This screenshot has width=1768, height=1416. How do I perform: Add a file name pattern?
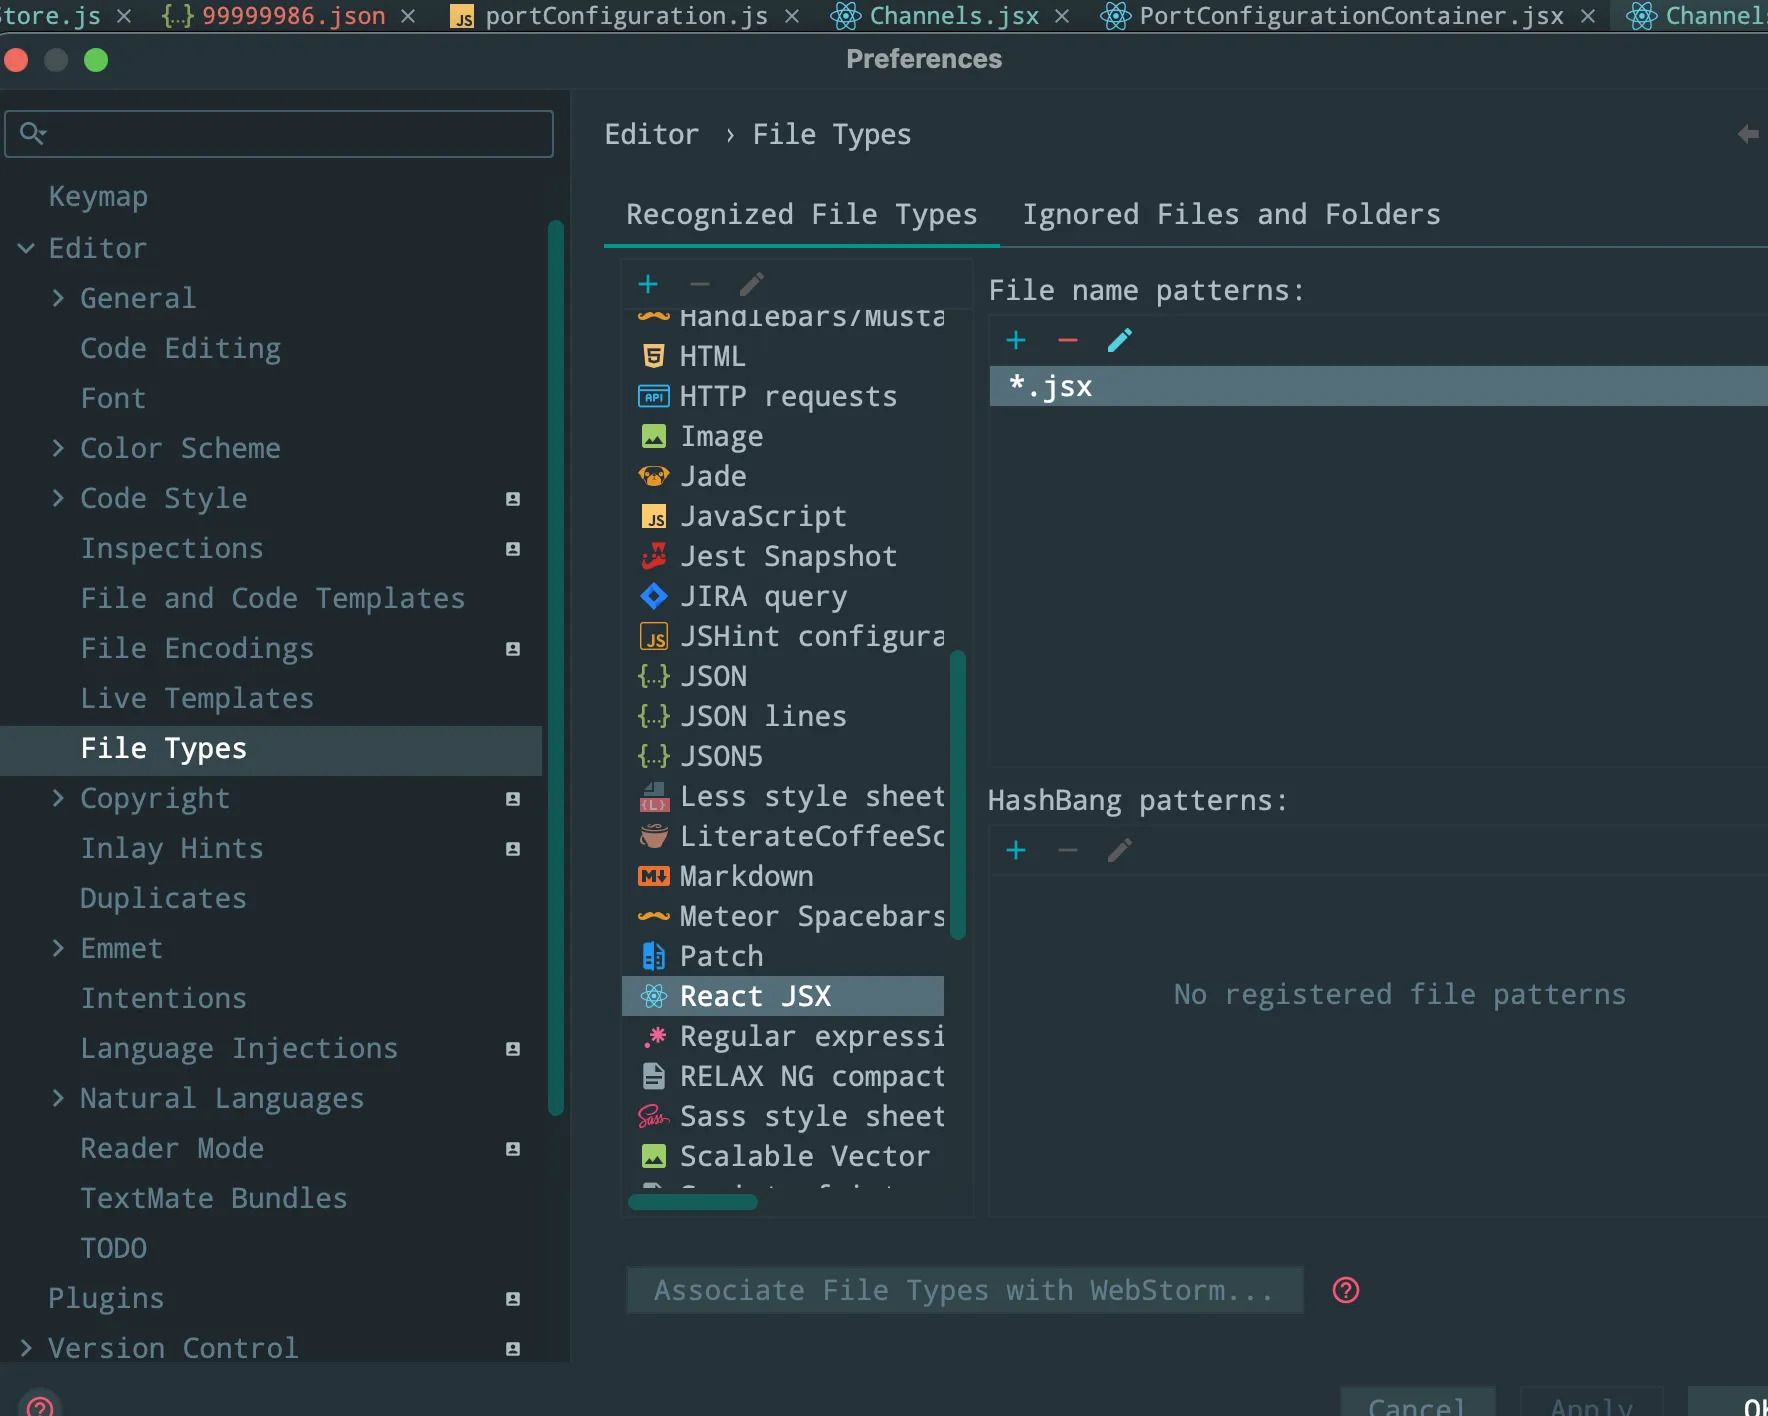[x=1016, y=341]
